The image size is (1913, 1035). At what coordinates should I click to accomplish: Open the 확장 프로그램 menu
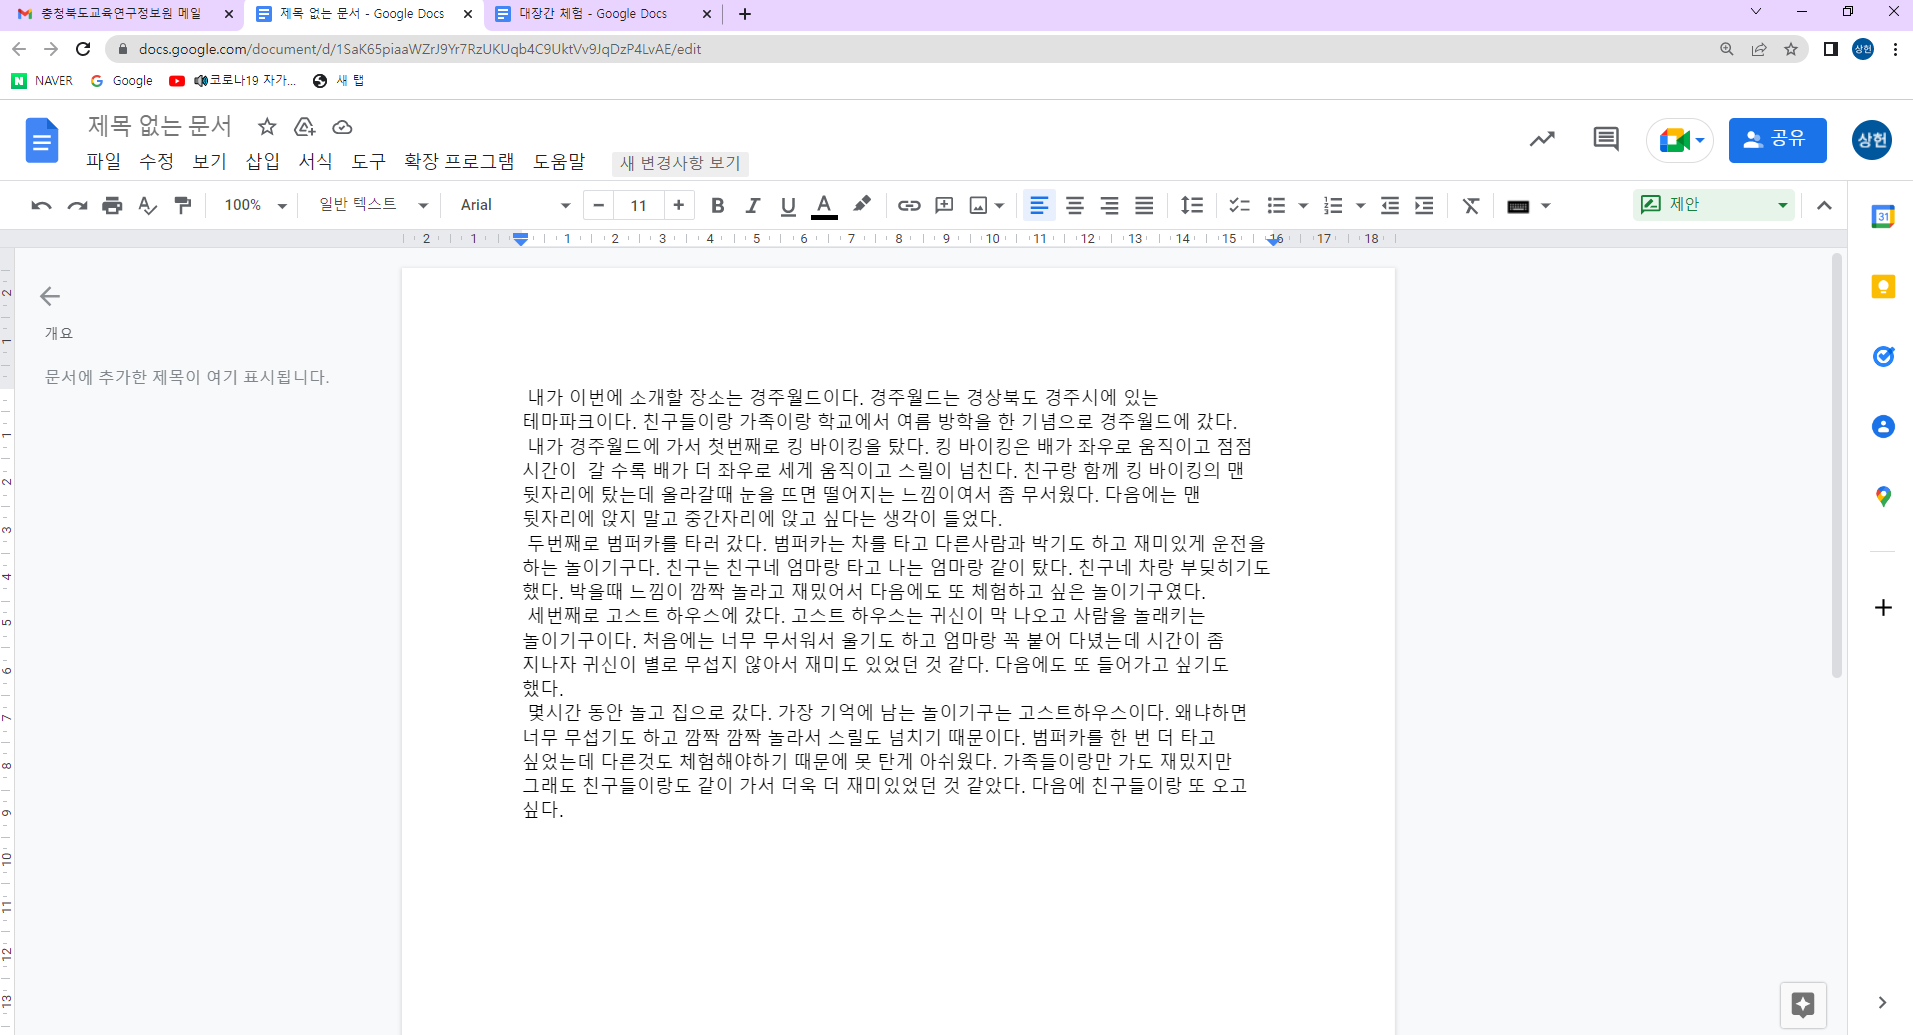(x=459, y=162)
